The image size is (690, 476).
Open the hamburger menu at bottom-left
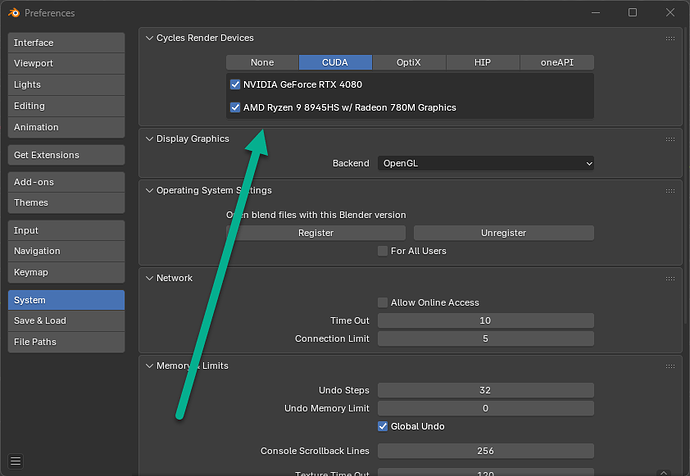(15, 461)
